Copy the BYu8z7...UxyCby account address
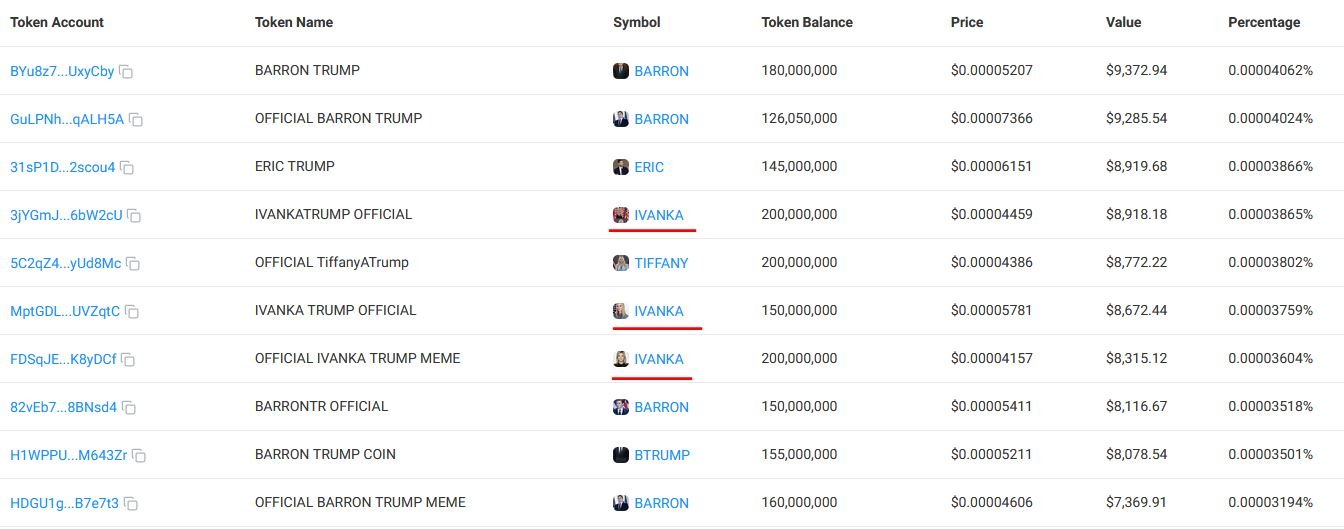The image size is (1344, 529). coord(126,72)
